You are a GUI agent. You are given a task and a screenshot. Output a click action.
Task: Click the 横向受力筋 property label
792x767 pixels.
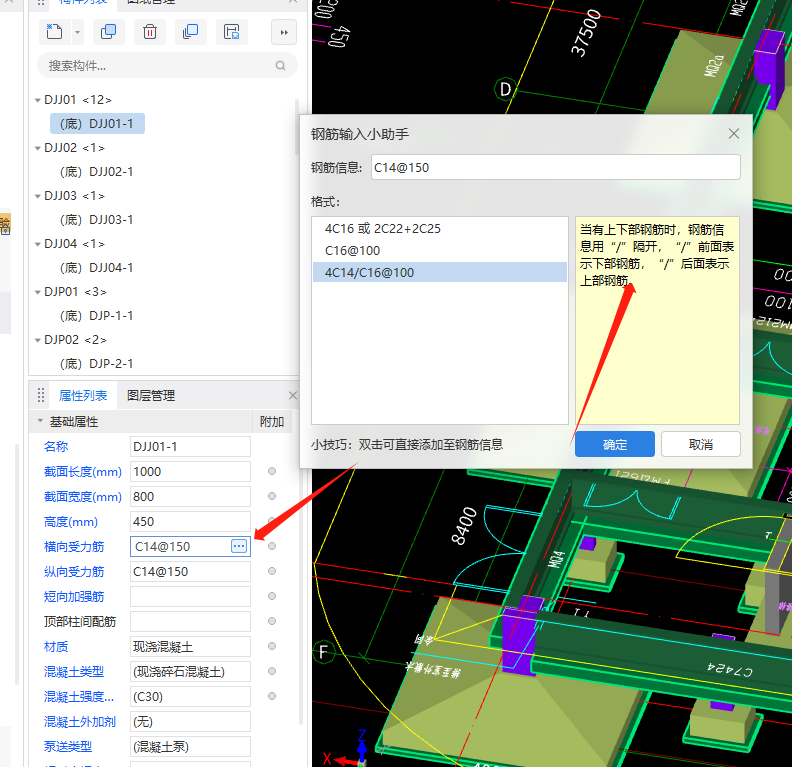pyautogui.click(x=74, y=546)
